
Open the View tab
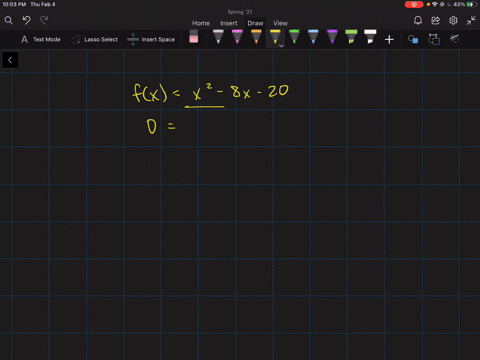tap(280, 23)
